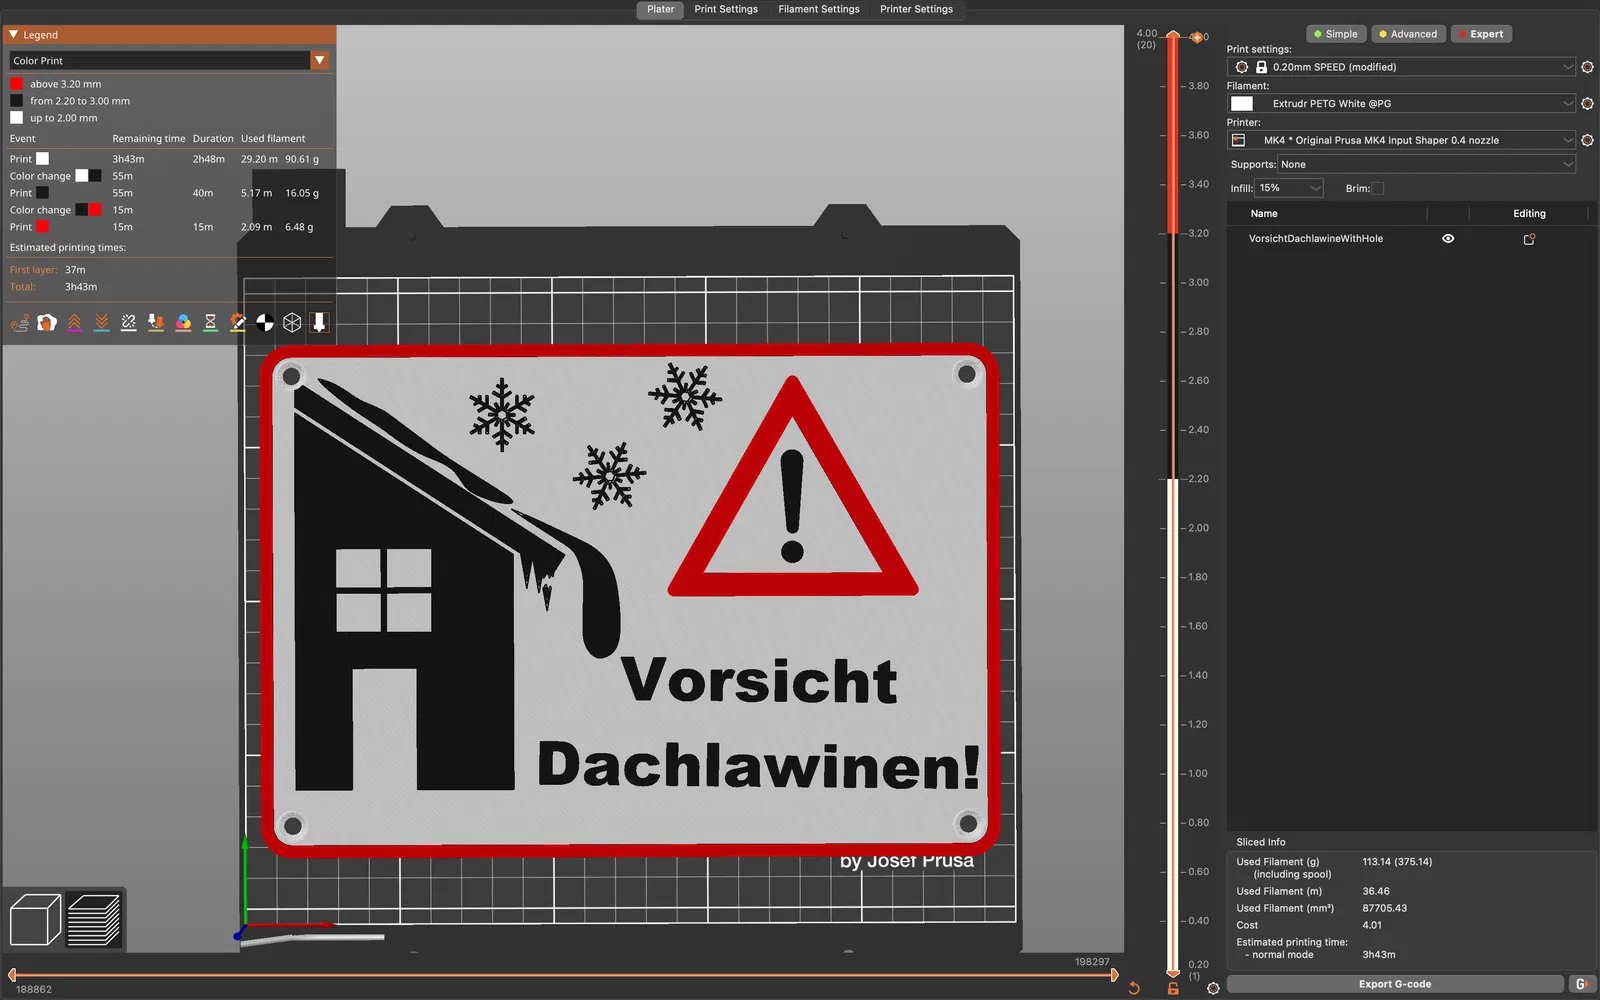
Task: Click the Editing column header
Action: coord(1529,214)
